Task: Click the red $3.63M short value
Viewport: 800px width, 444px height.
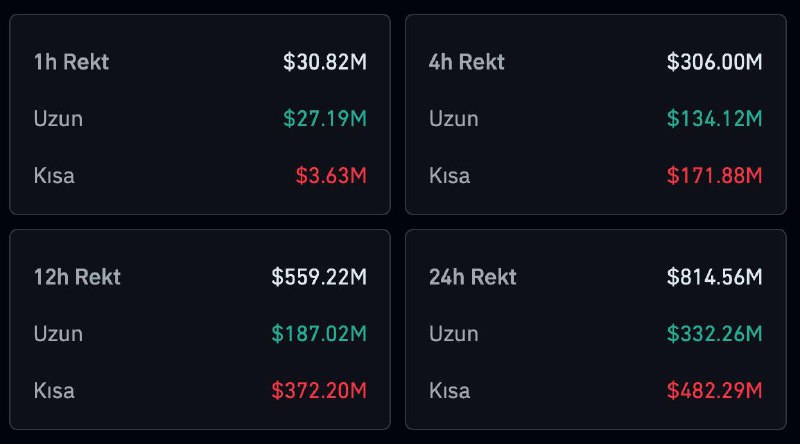Action: coord(331,176)
